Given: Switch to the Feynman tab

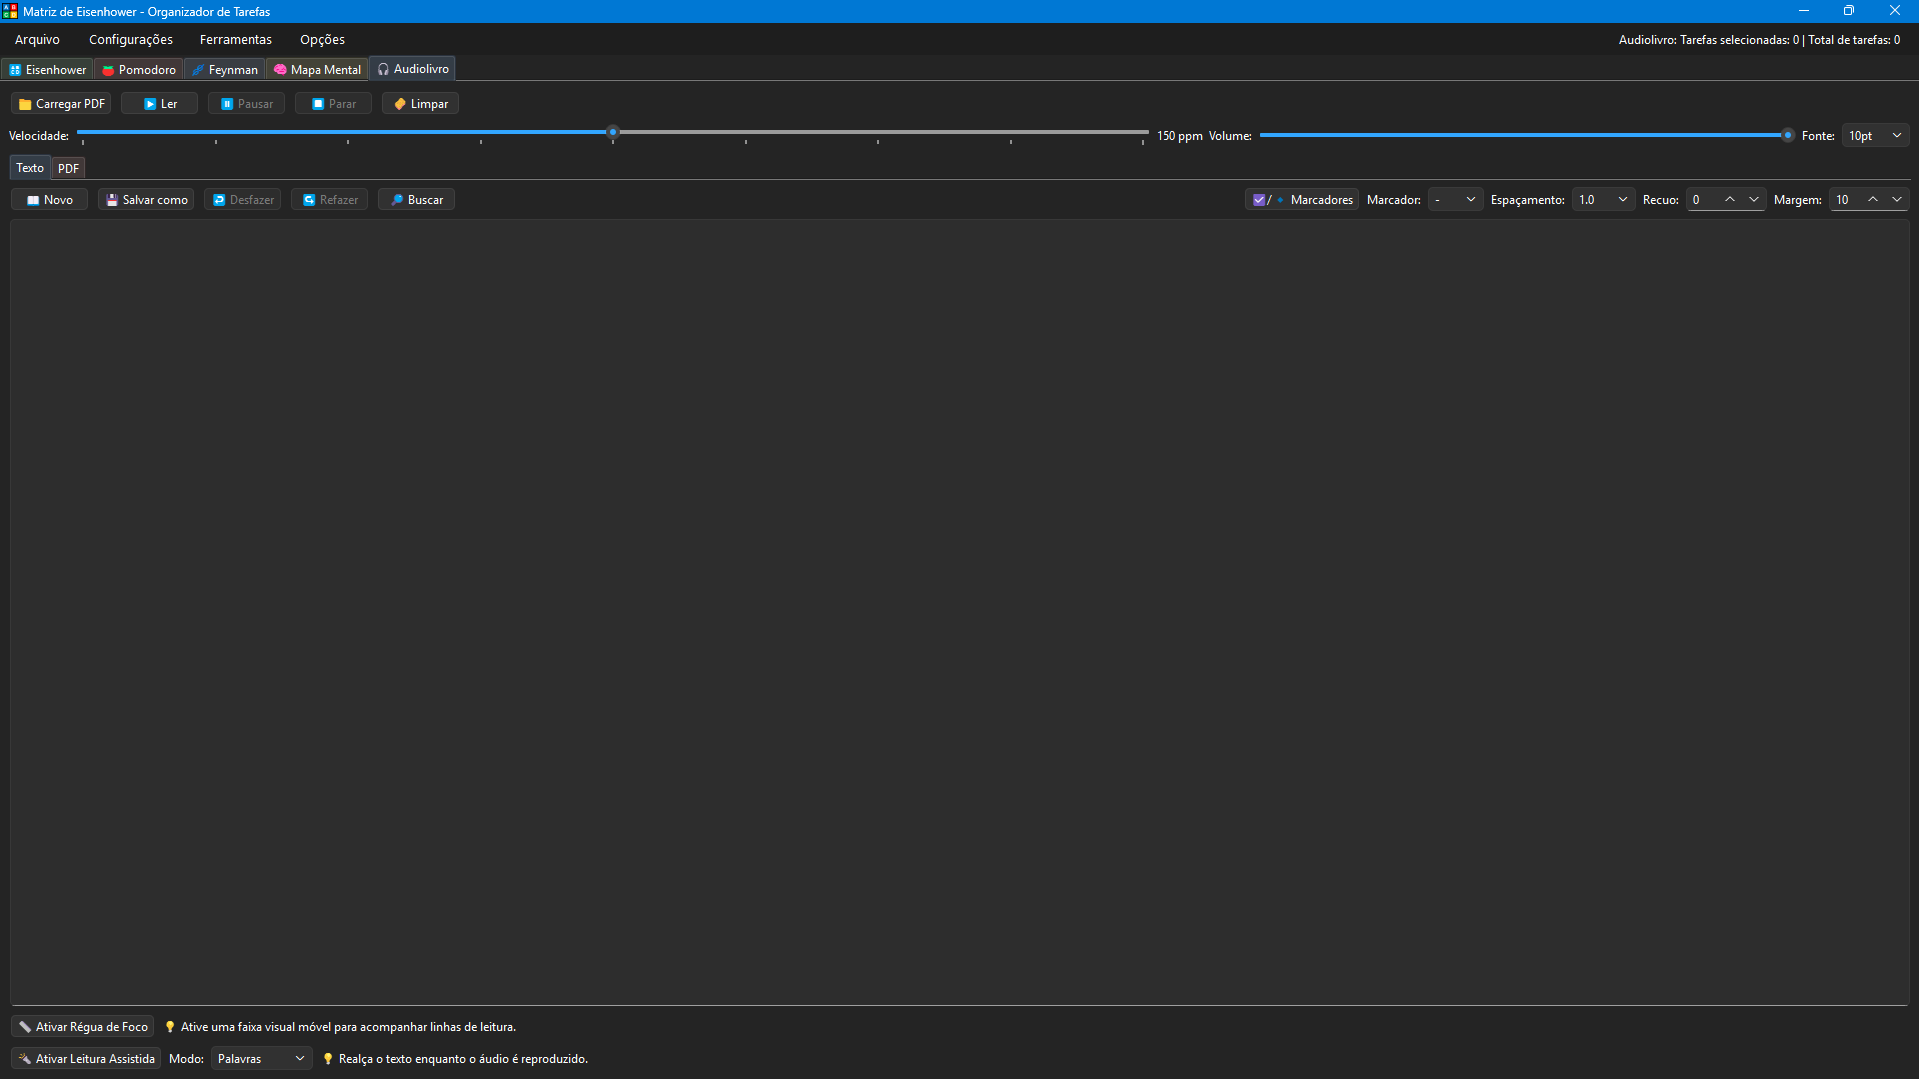Looking at the screenshot, I should tap(225, 70).
